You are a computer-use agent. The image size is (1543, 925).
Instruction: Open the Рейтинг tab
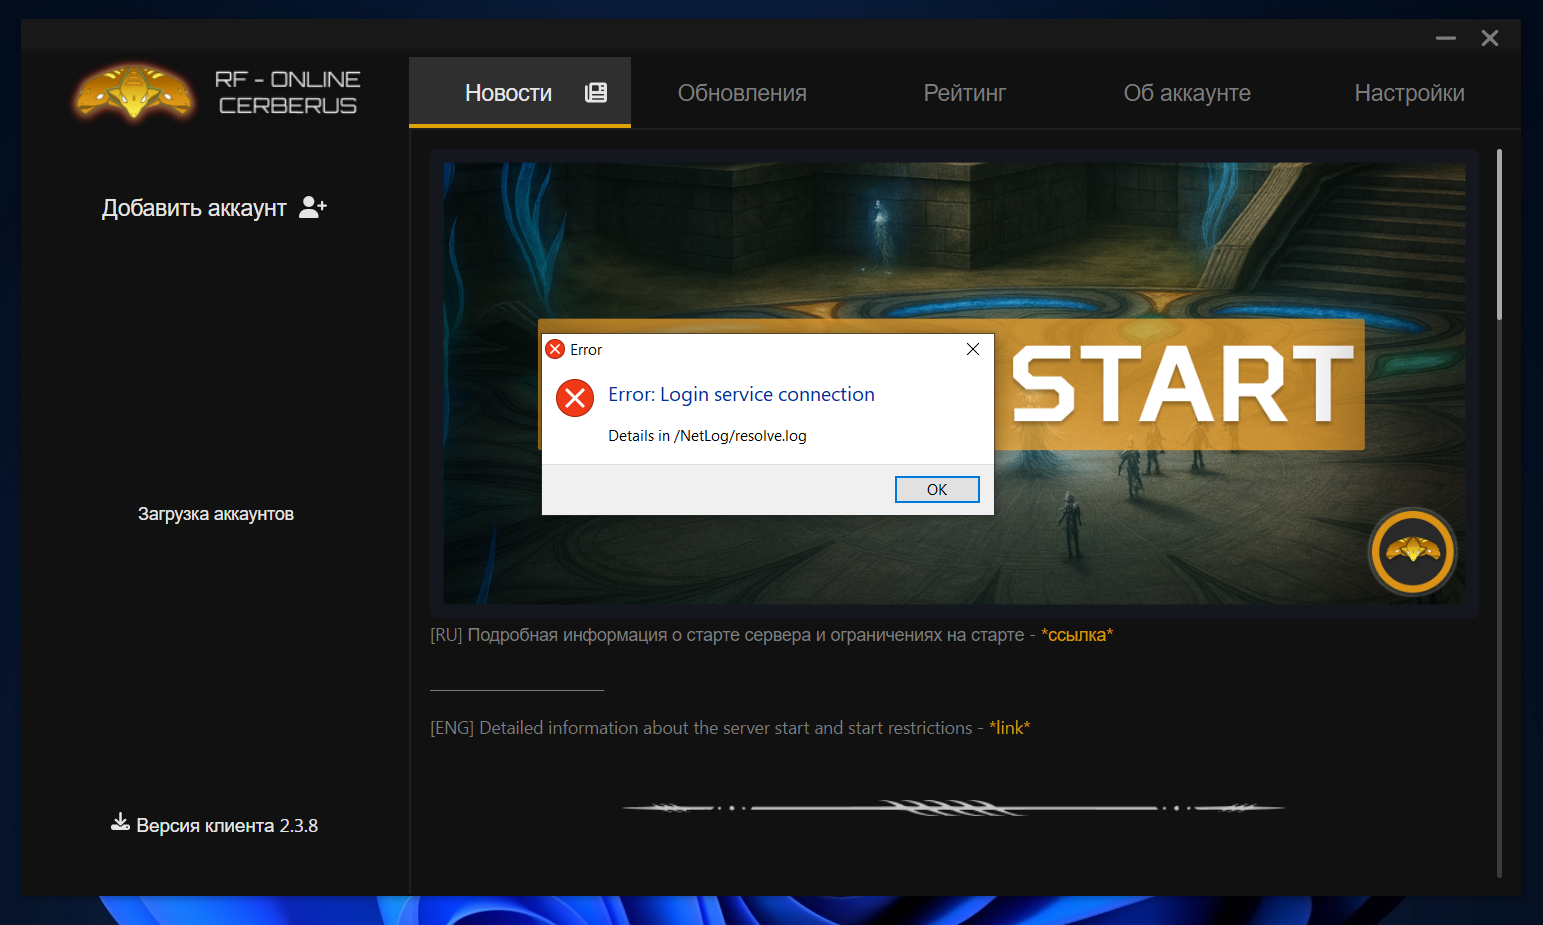pyautogui.click(x=964, y=93)
